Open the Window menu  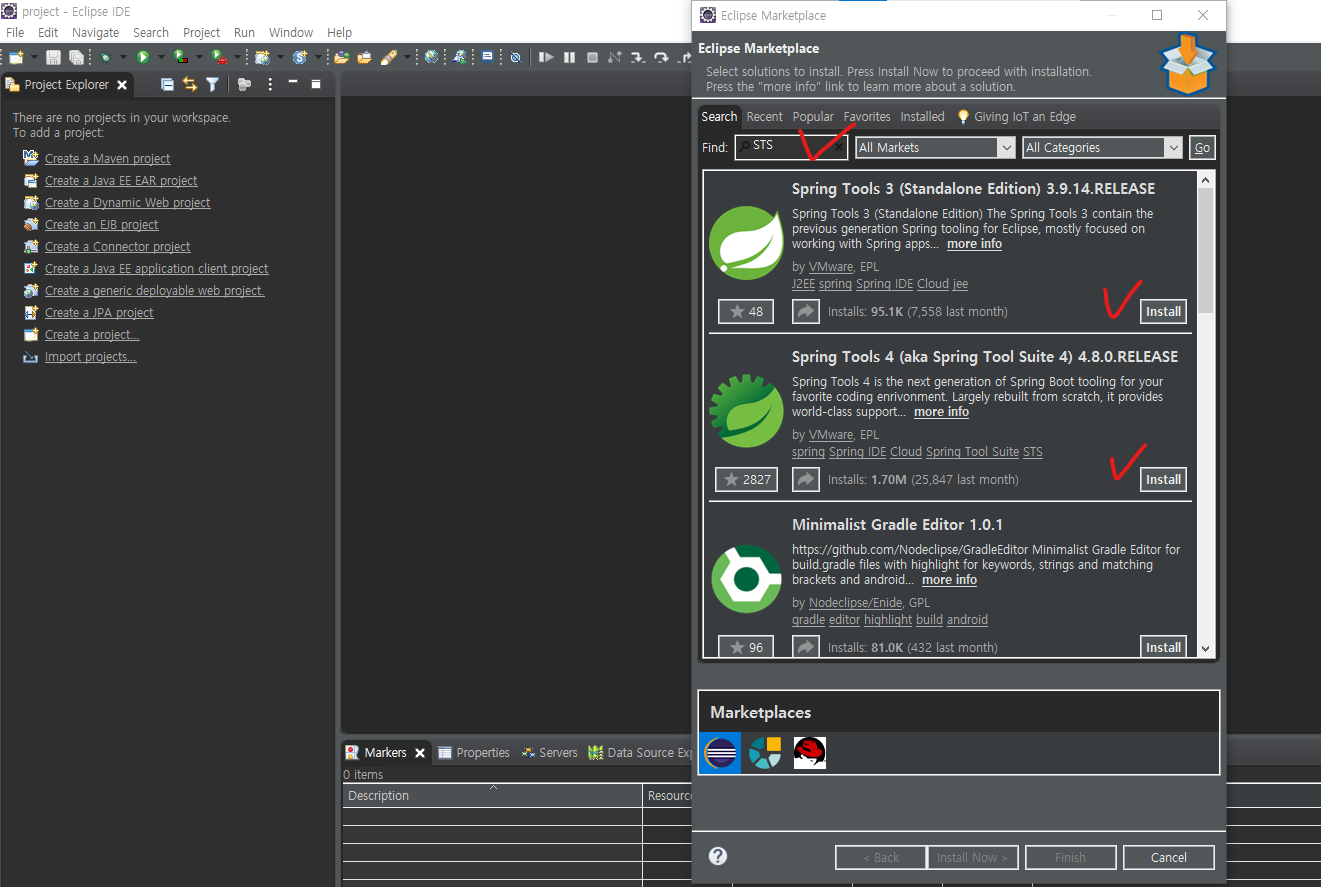(x=291, y=32)
